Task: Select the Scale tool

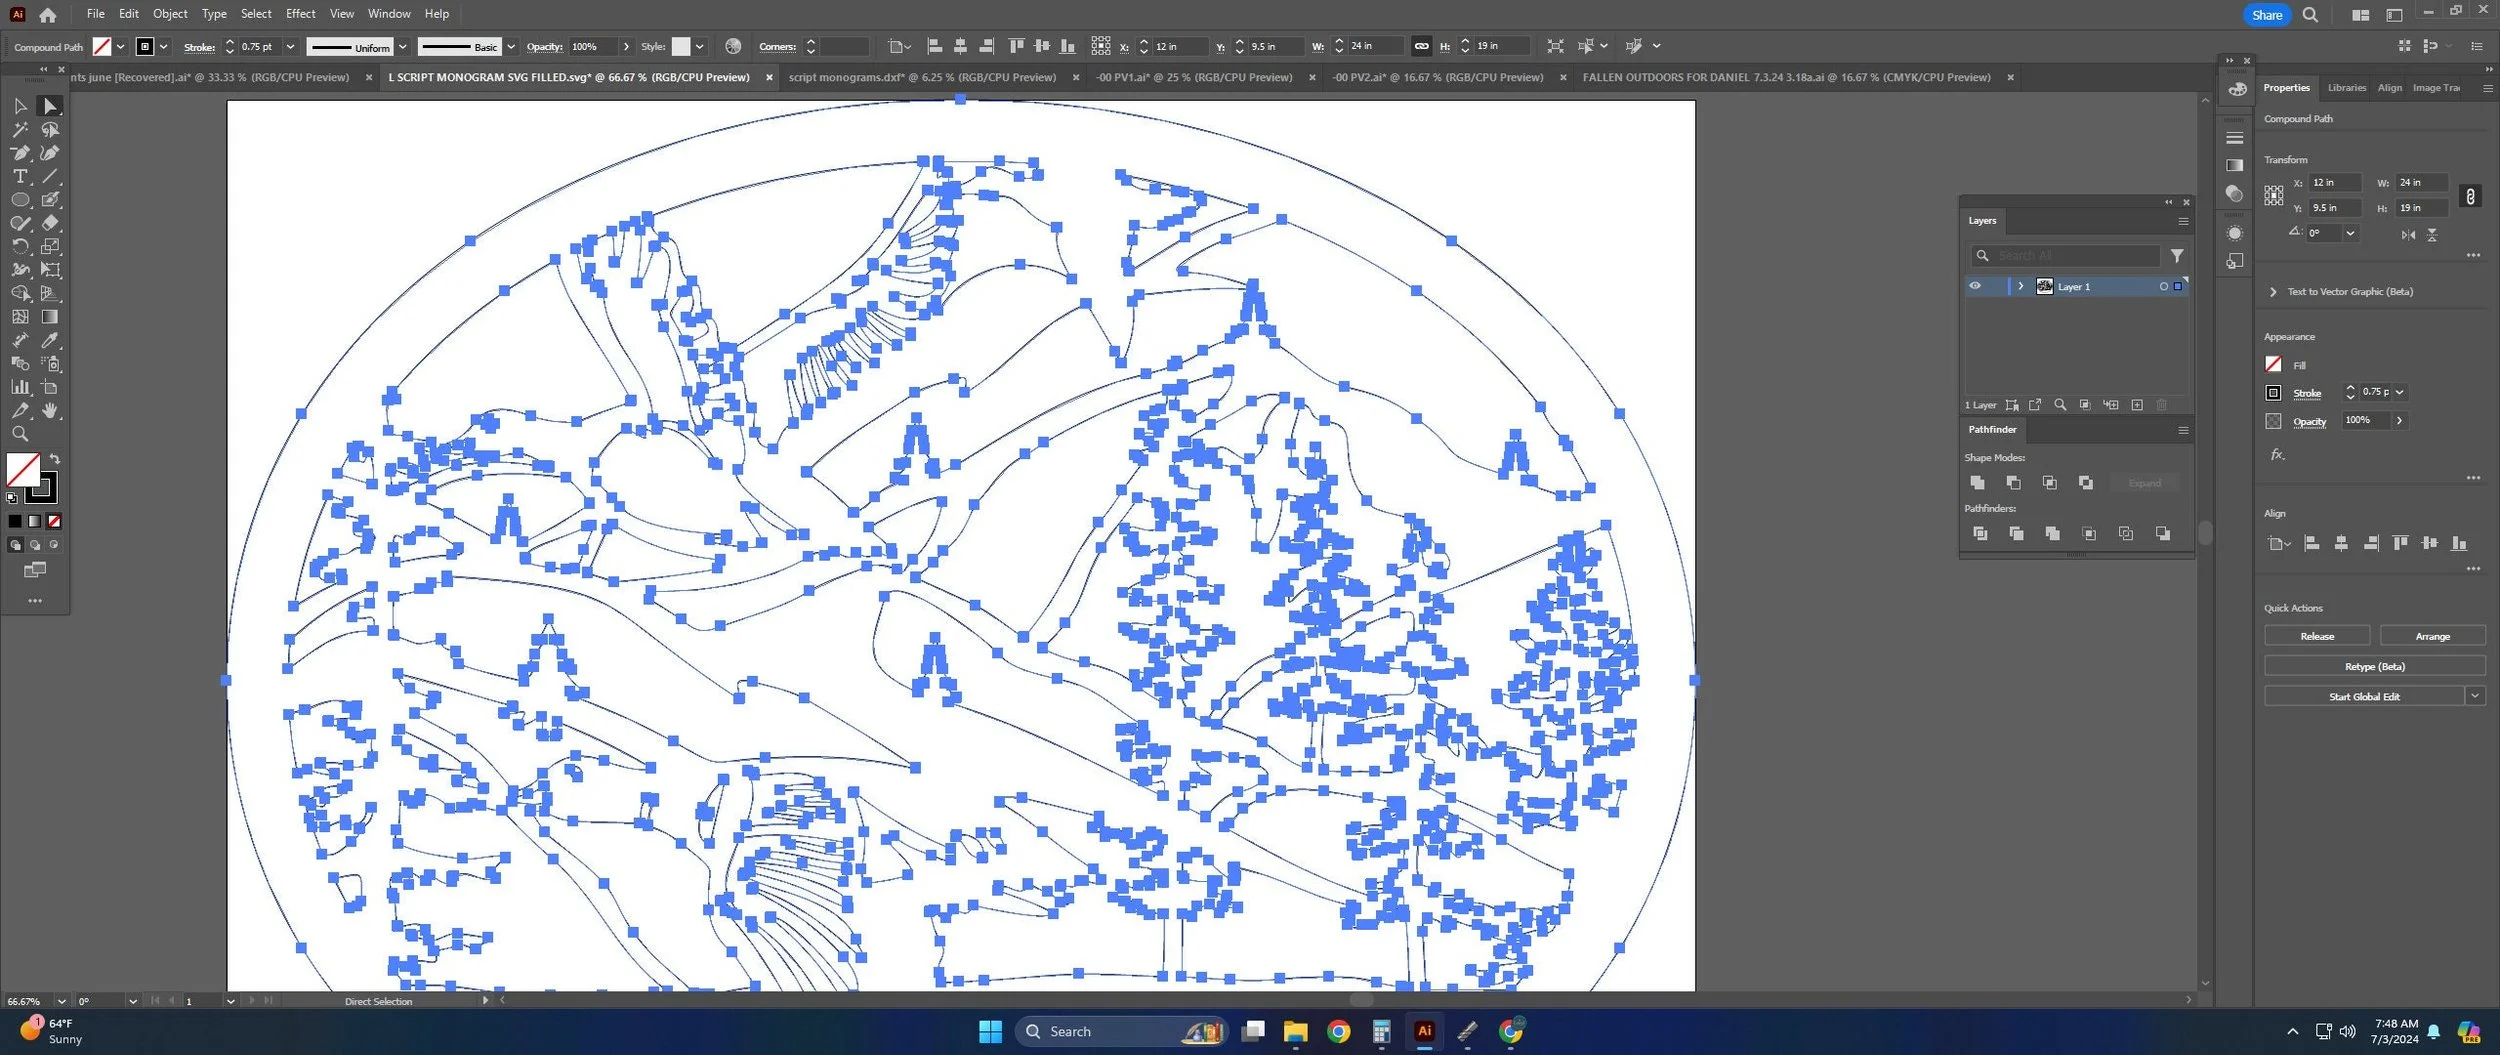Action: pos(50,246)
